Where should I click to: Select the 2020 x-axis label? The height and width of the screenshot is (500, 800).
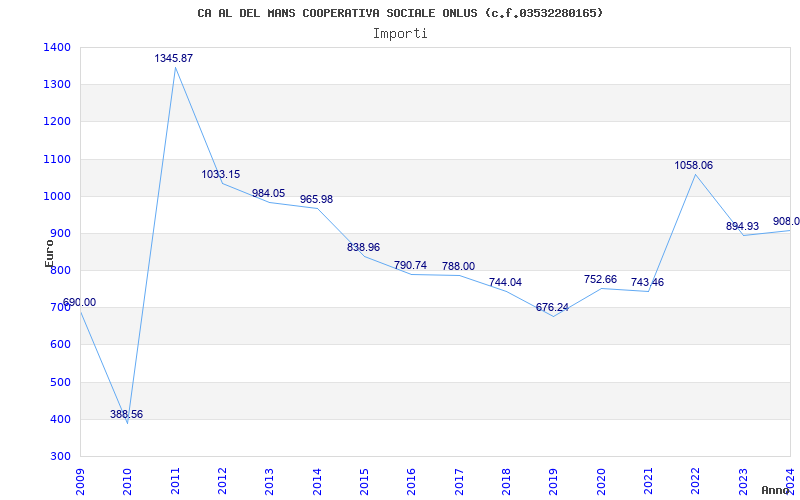(601, 482)
